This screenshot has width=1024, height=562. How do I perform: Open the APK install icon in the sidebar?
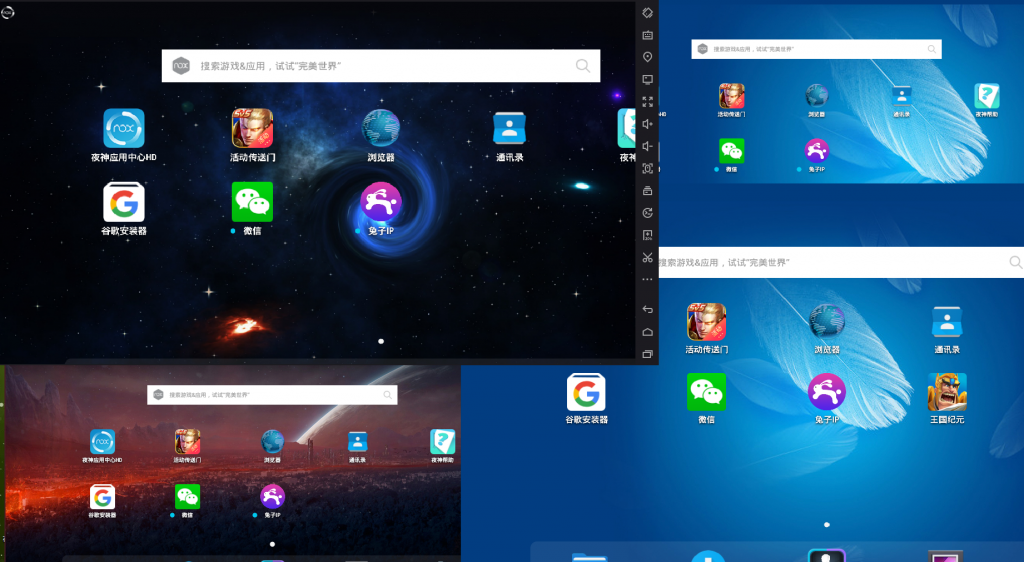coord(647,235)
